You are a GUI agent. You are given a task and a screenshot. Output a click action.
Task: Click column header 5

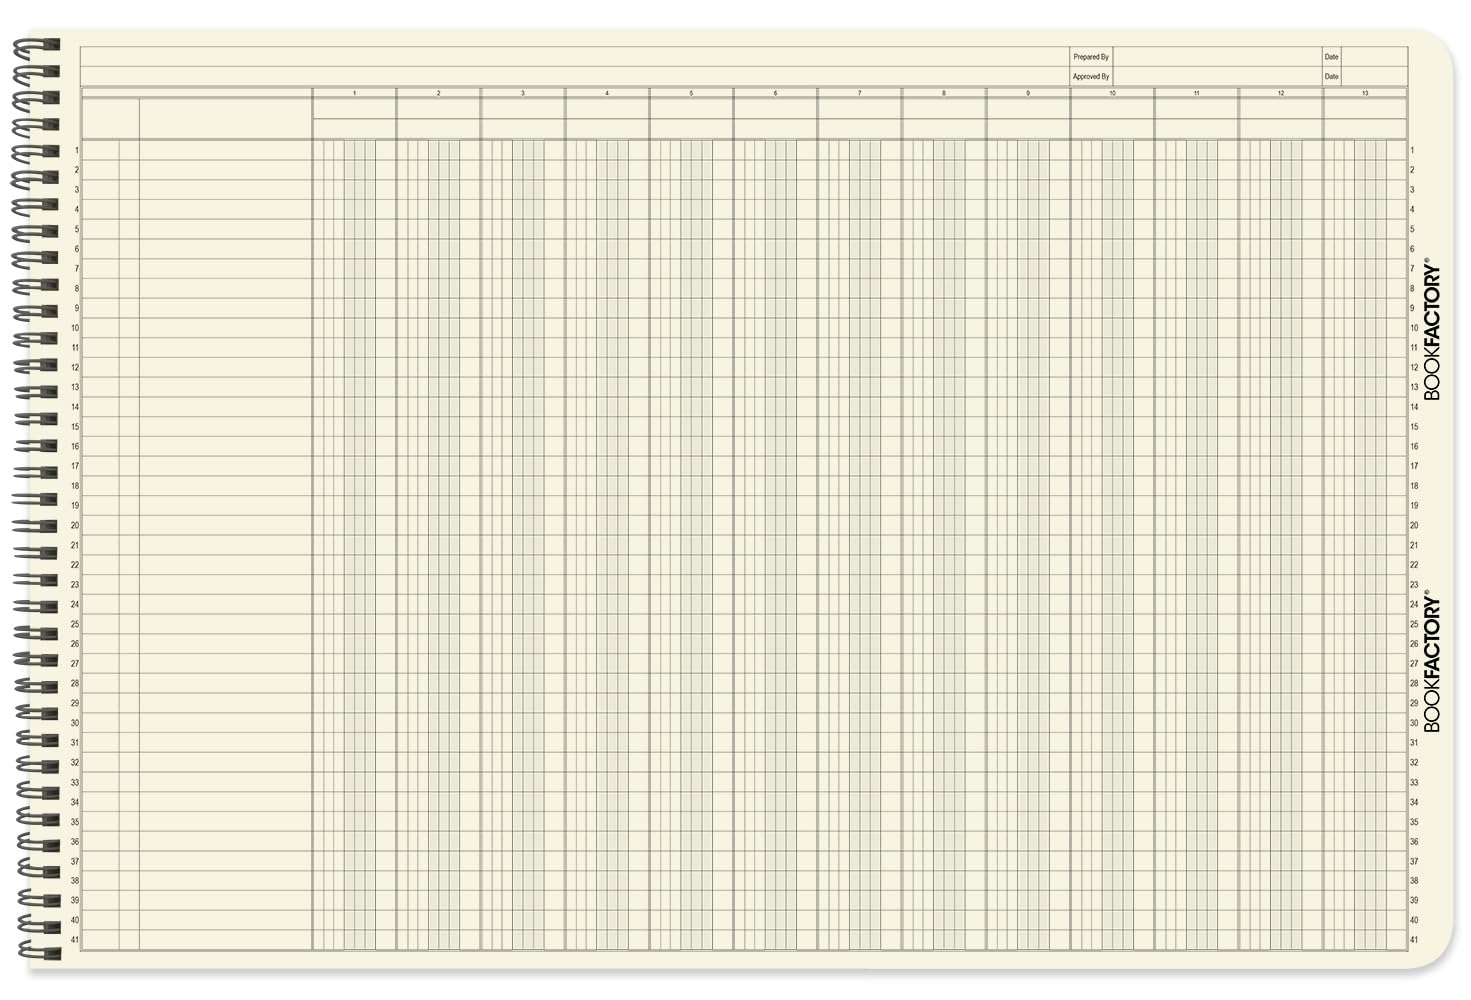(690, 94)
